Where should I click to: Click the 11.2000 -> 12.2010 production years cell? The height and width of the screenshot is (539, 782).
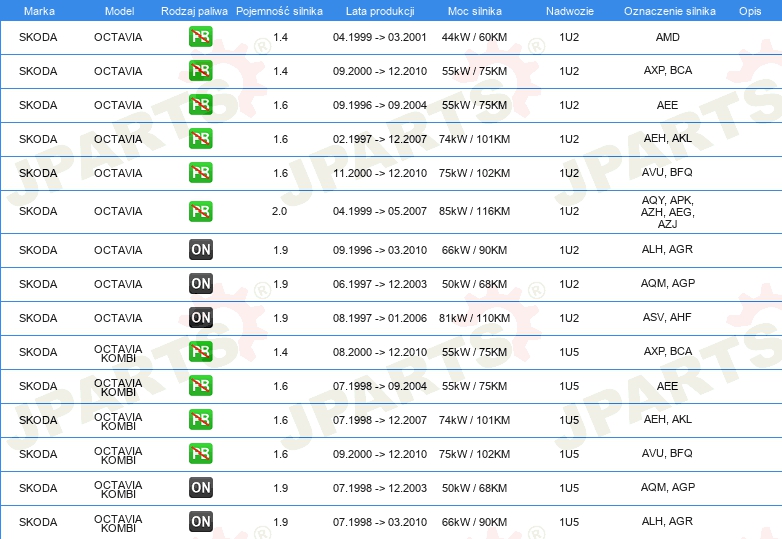click(x=380, y=173)
